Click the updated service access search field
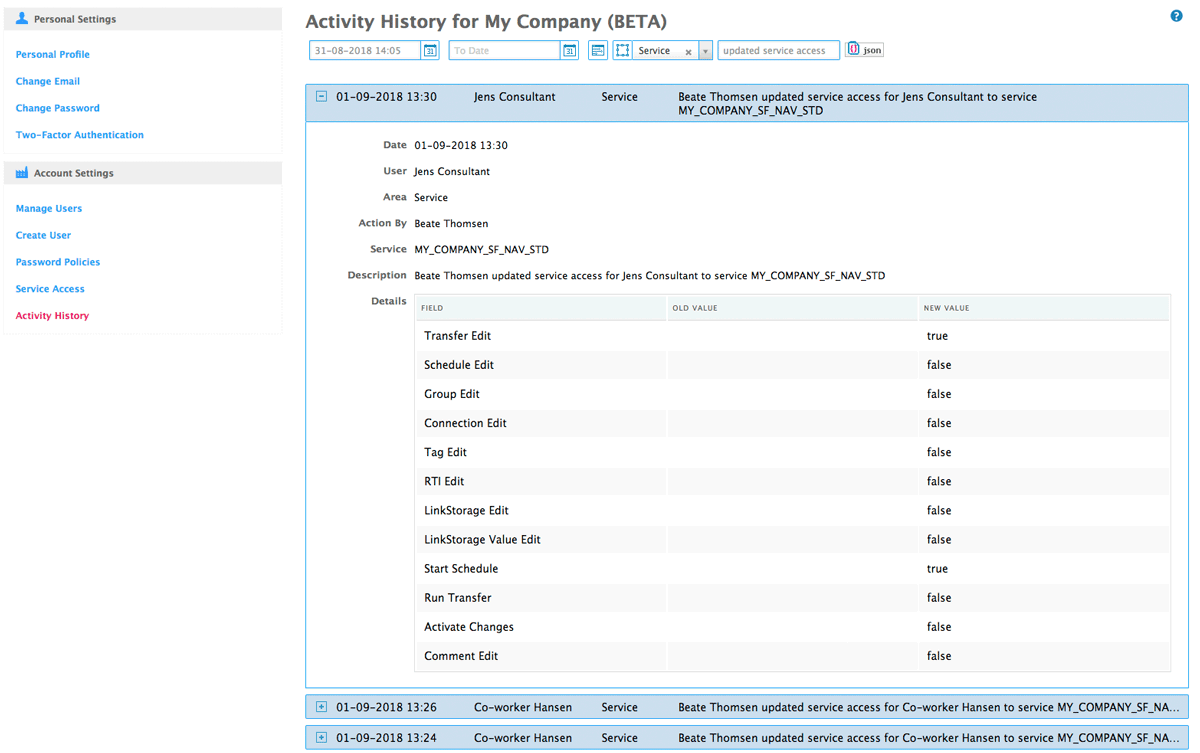Screen dimensions: 1200x753 point(778,51)
